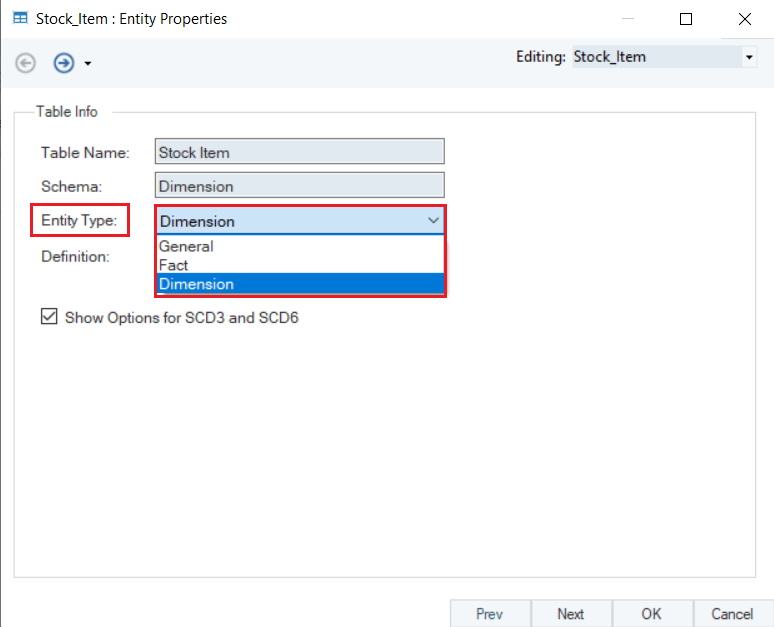Maximize the Entity Properties window

686,19
